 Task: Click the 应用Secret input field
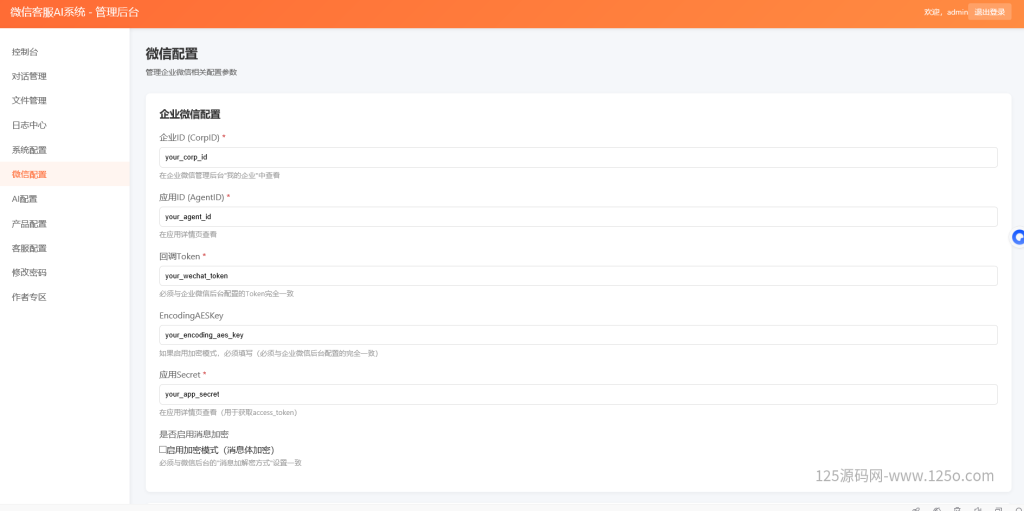click(x=578, y=394)
